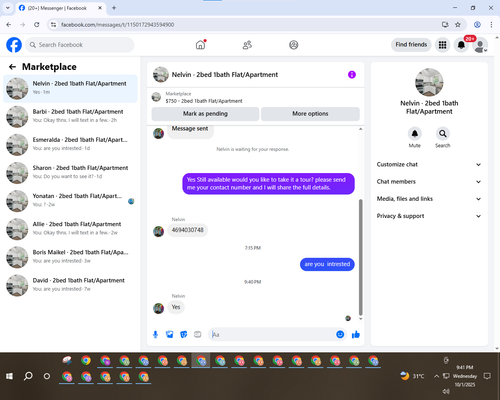Image resolution: width=500 pixels, height=400 pixels.
Task: Open the Chrome profile icon
Action: (x=477, y=25)
